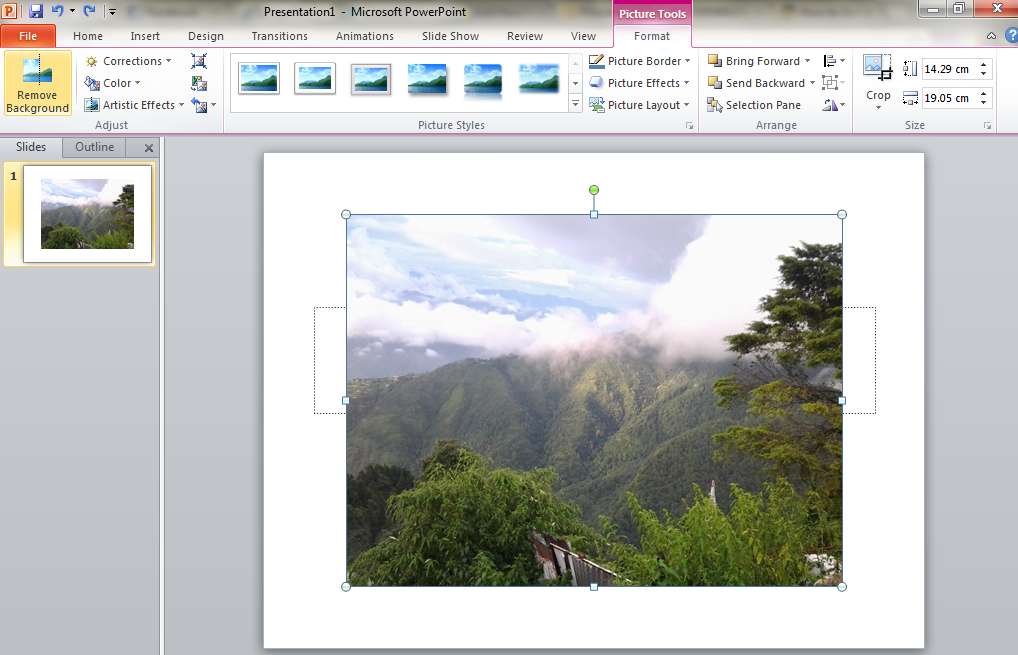The width and height of the screenshot is (1018, 655).
Task: Open the Picture Layout dropdown
Action: click(x=639, y=105)
